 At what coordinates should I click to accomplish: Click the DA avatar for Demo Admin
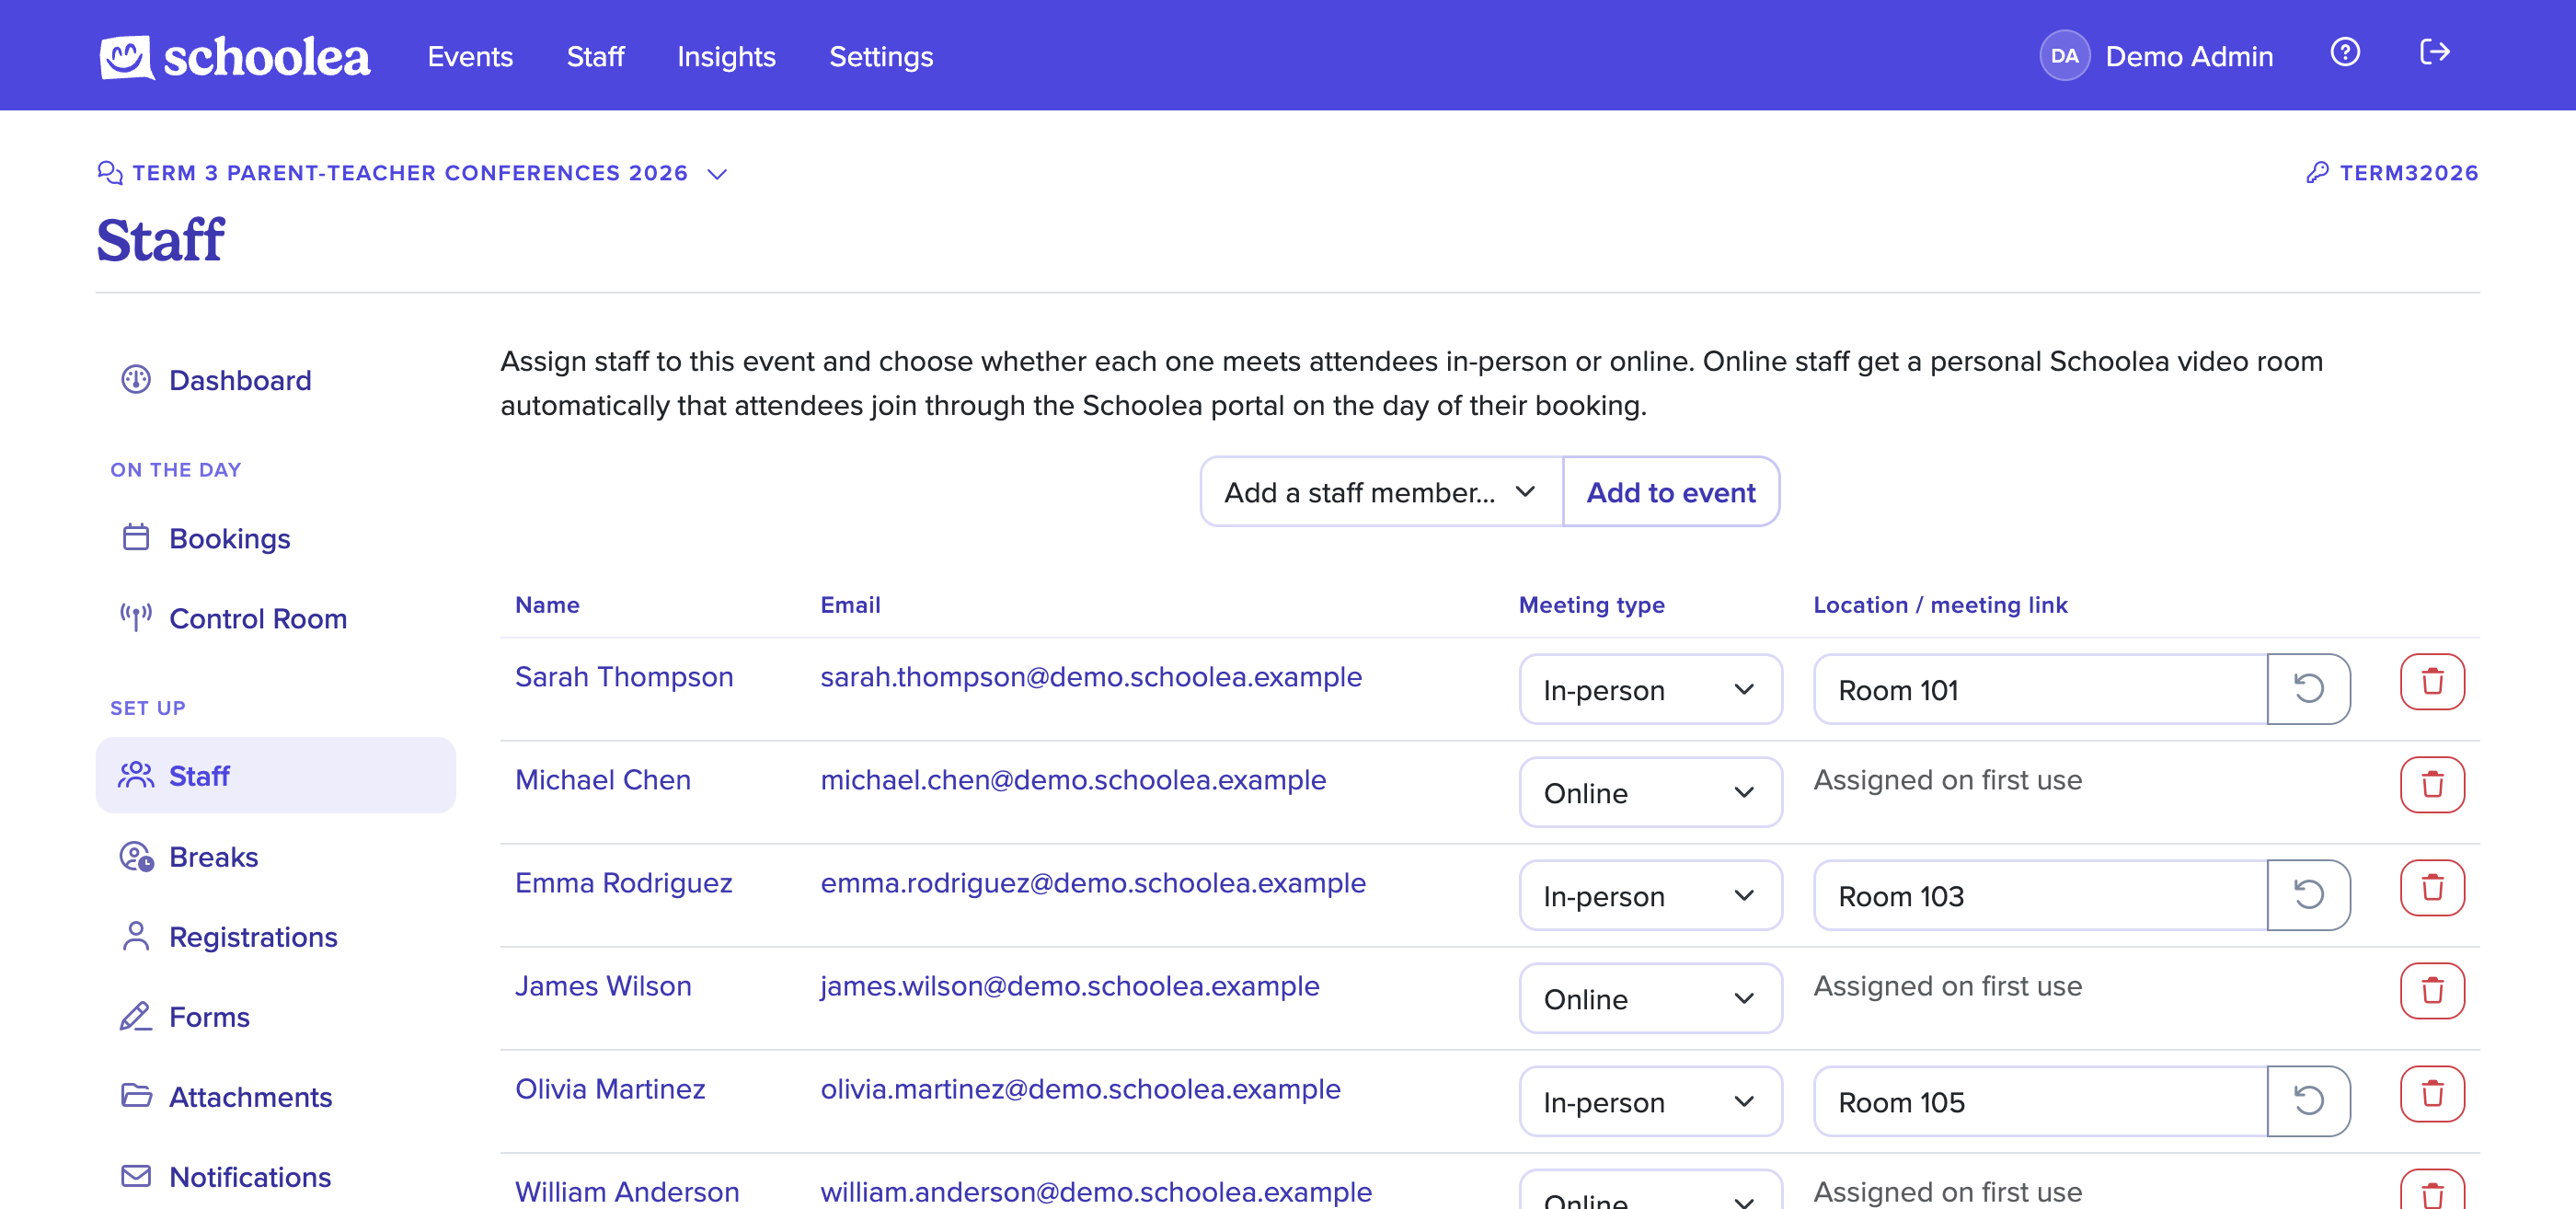pyautogui.click(x=2064, y=56)
